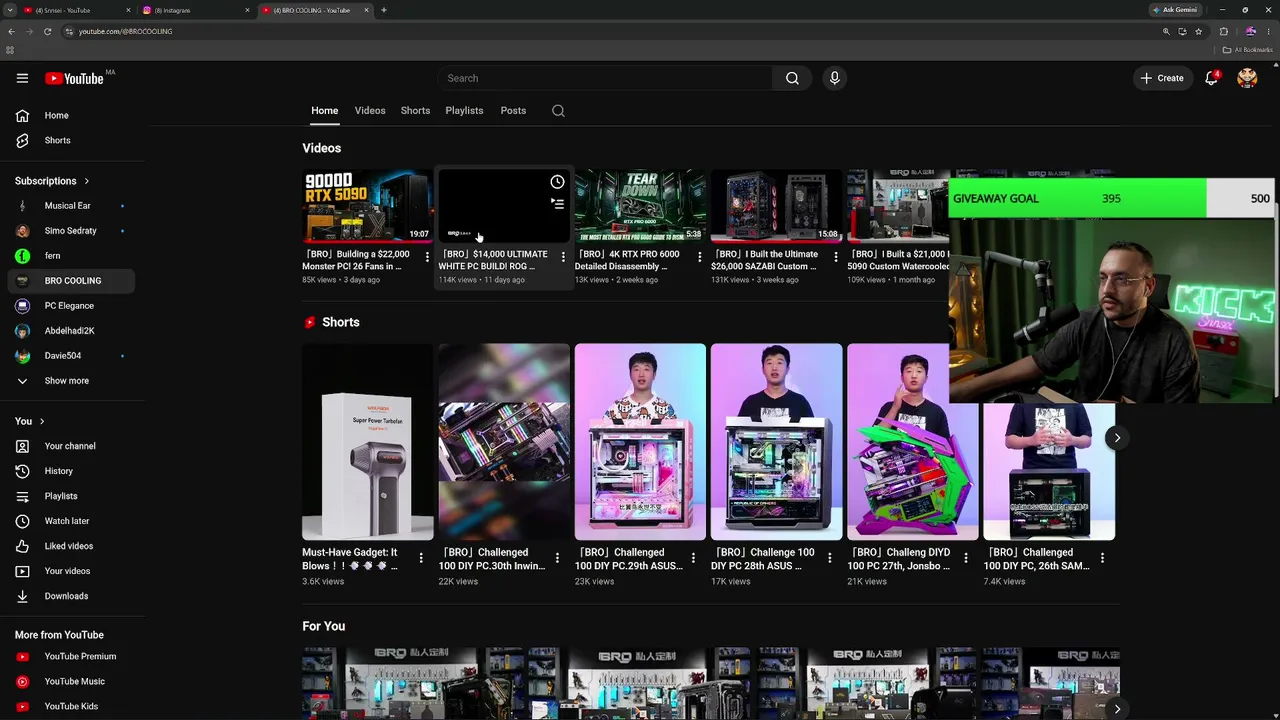Viewport: 1280px width, 720px height.
Task: Open the account avatar menu
Action: (x=1247, y=78)
